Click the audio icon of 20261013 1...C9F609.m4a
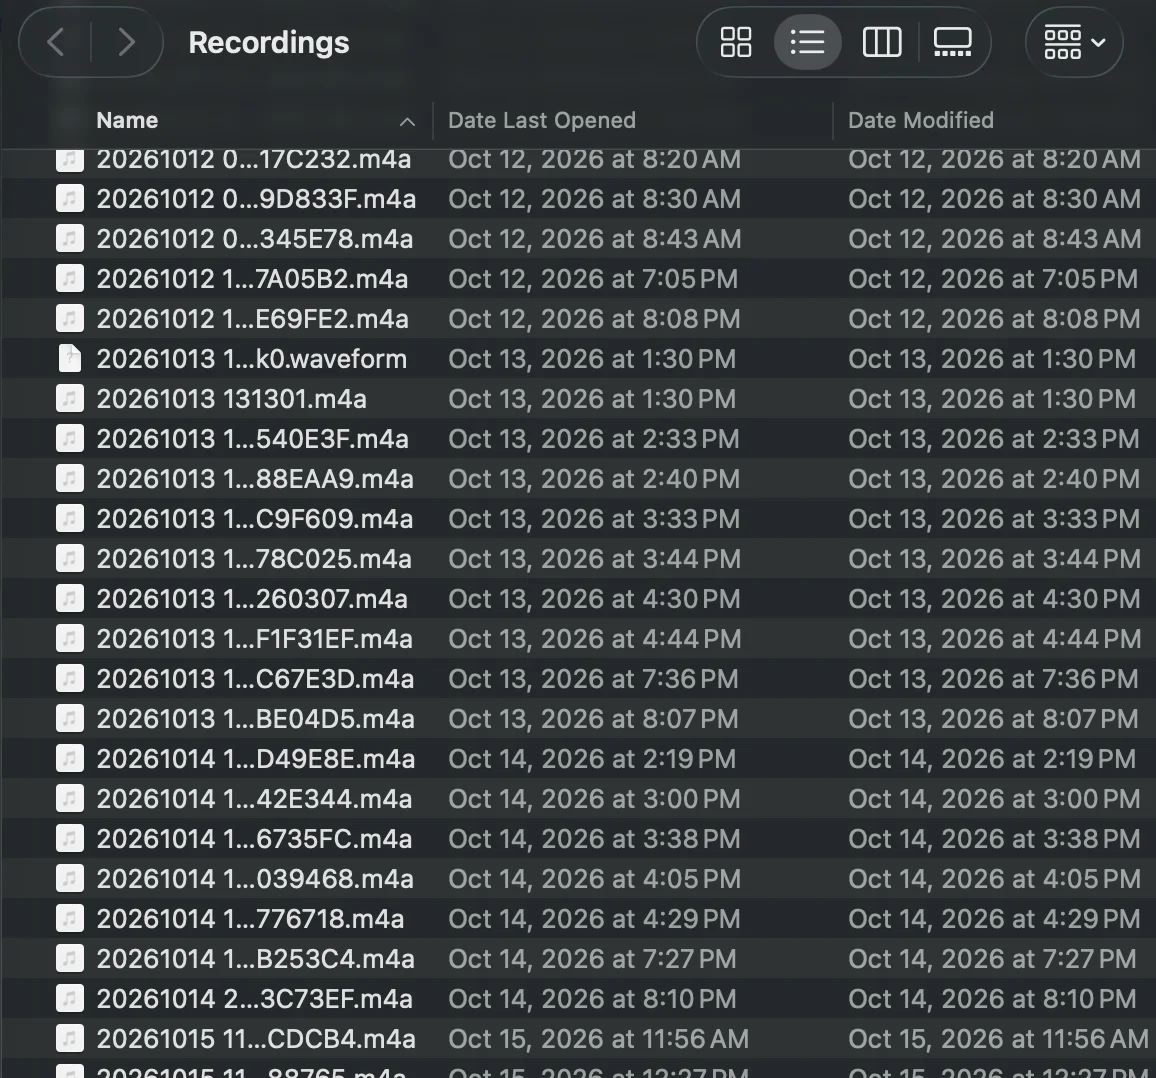Image resolution: width=1156 pixels, height=1078 pixels. click(x=70, y=518)
